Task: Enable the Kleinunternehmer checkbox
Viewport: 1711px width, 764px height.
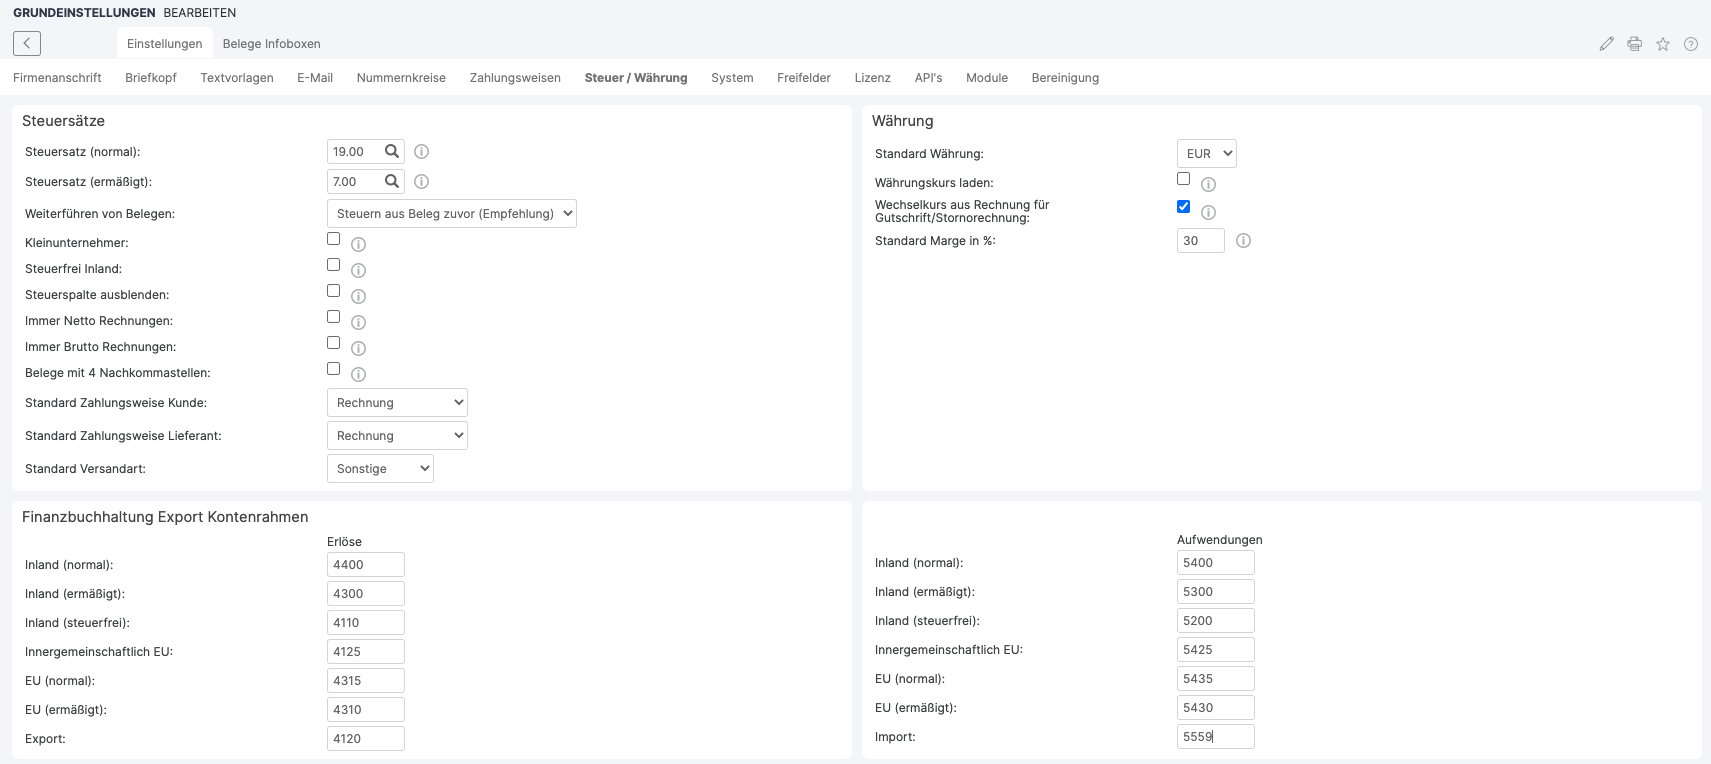Action: [x=334, y=239]
